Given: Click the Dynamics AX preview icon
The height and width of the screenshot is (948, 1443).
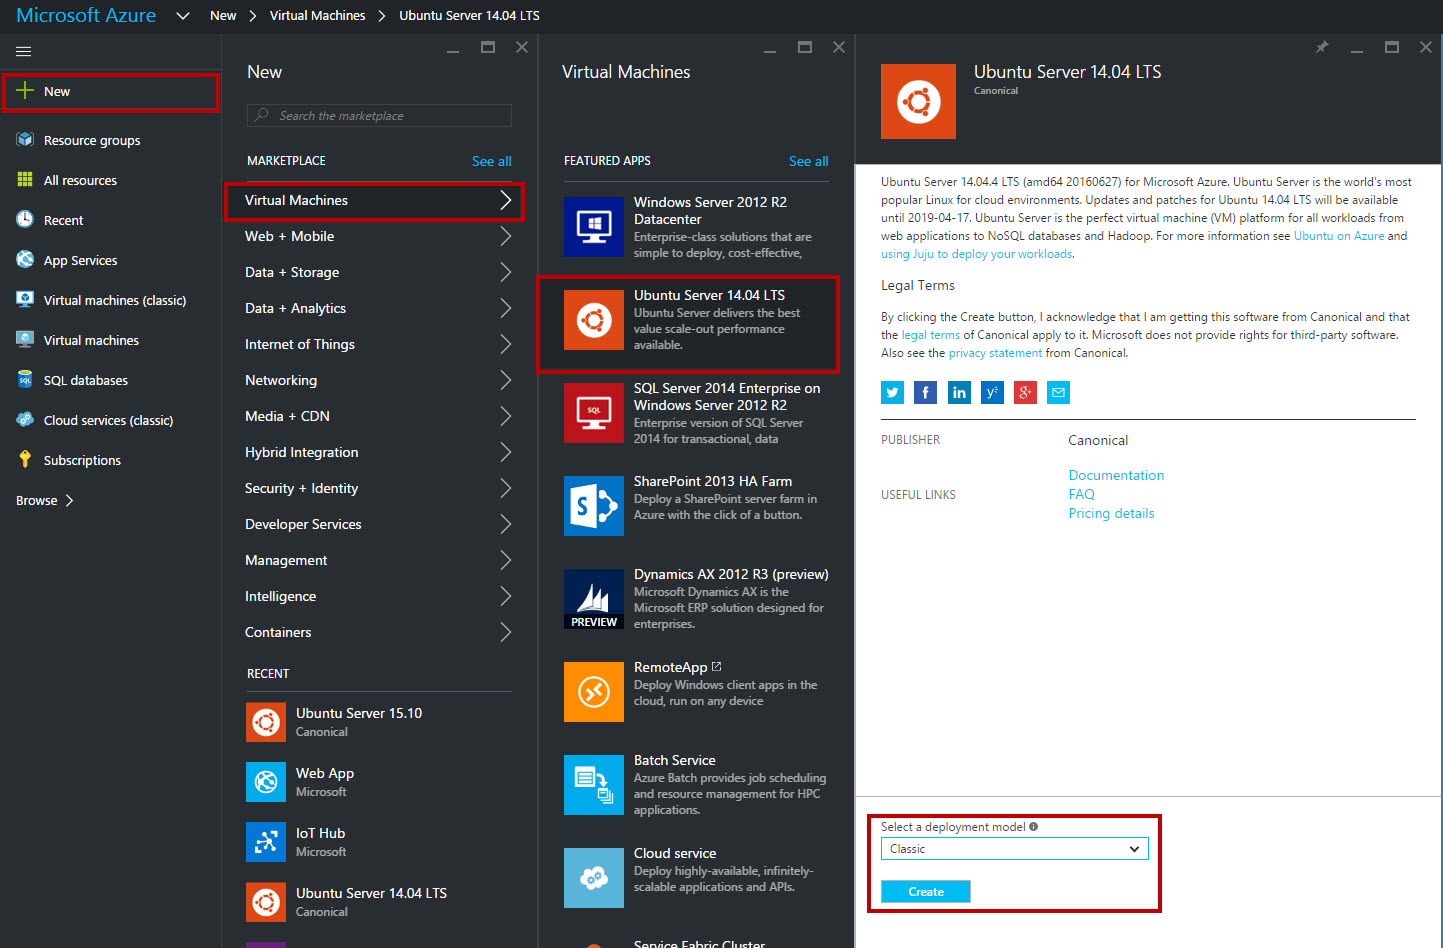Looking at the screenshot, I should (594, 599).
